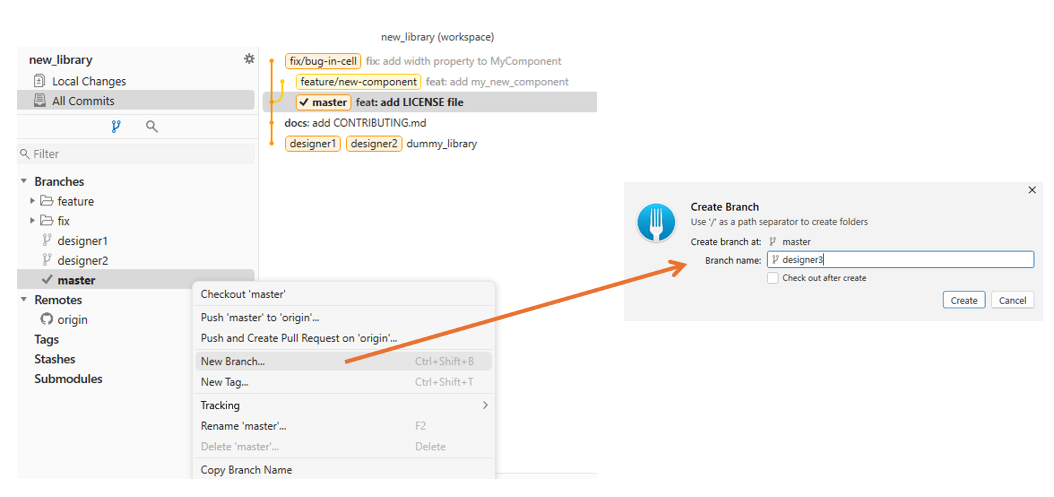
Task: Click branch icon next to master in dialog
Action: (773, 241)
